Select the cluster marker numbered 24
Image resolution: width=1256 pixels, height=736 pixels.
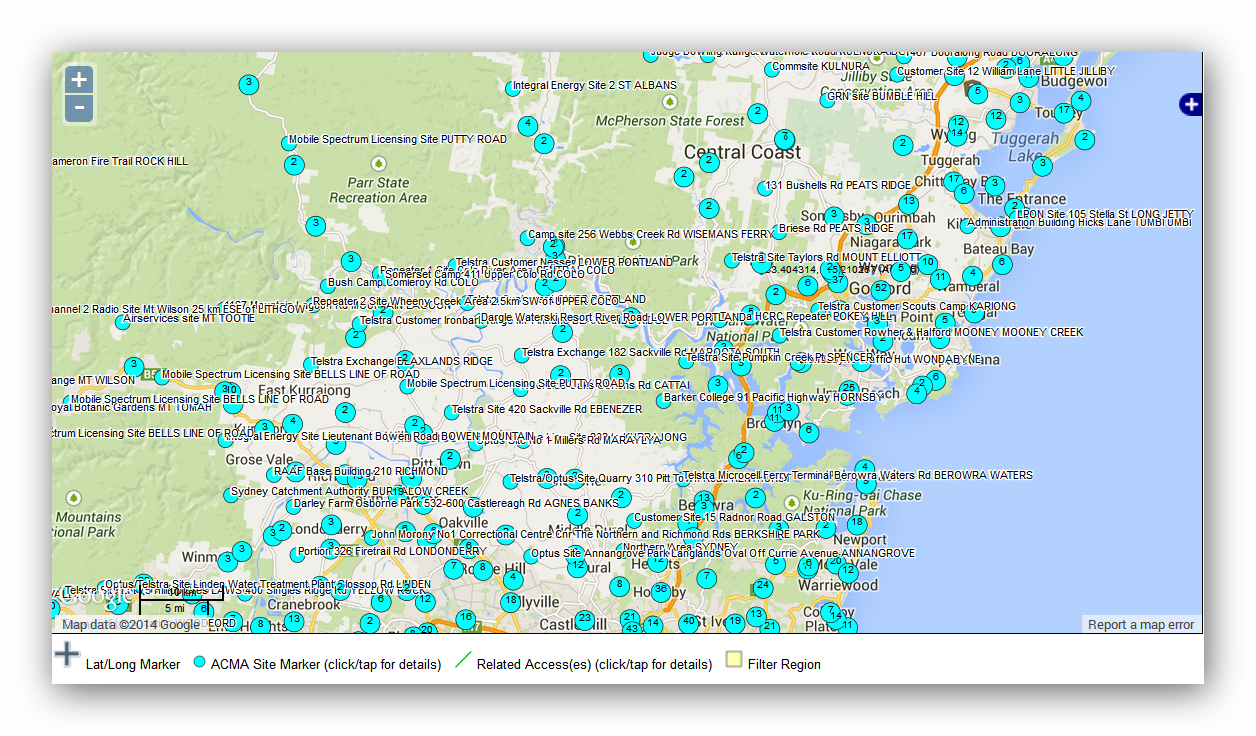pyautogui.click(x=763, y=587)
